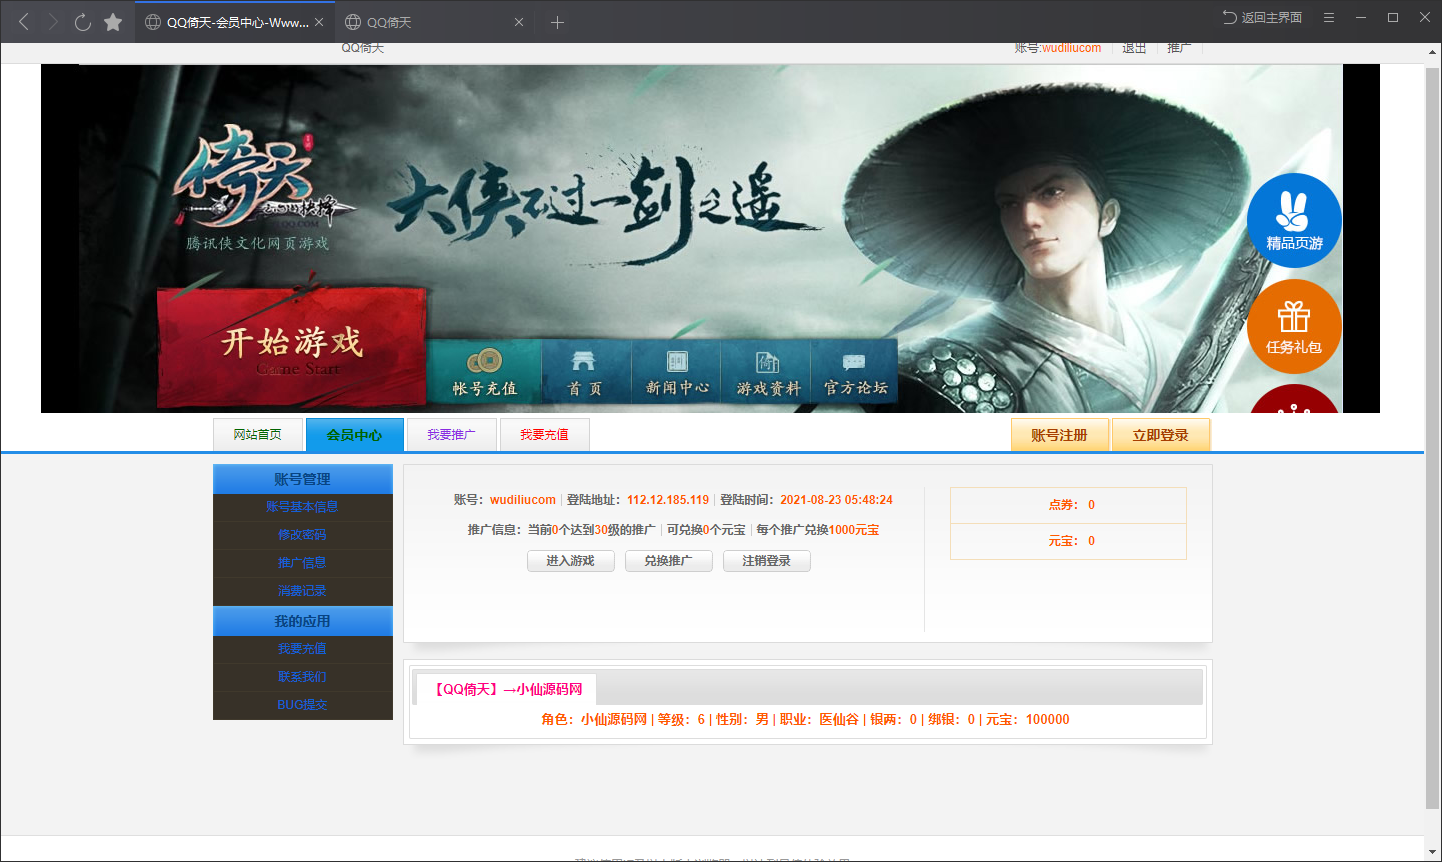
Task: Switch to the 网站首页 tab
Action: click(258, 435)
